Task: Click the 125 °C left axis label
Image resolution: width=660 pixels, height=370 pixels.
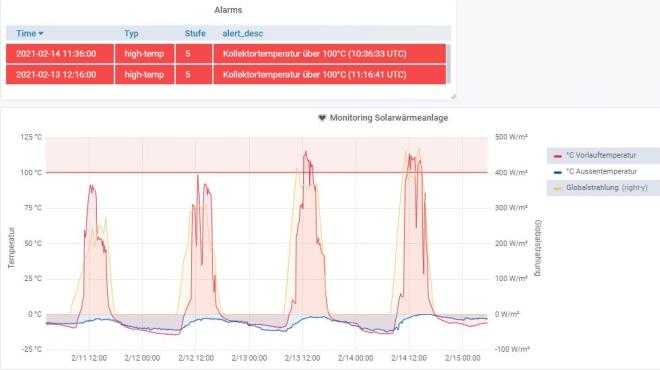Action: (31, 137)
